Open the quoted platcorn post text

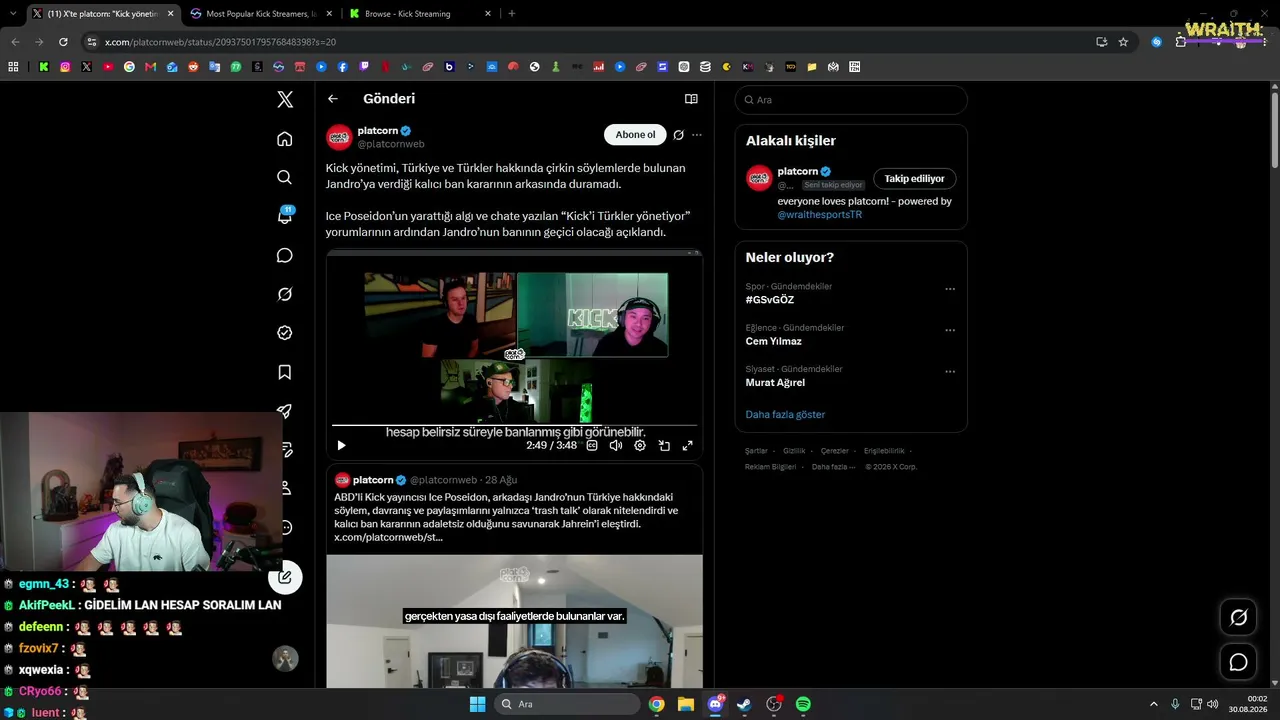506,517
